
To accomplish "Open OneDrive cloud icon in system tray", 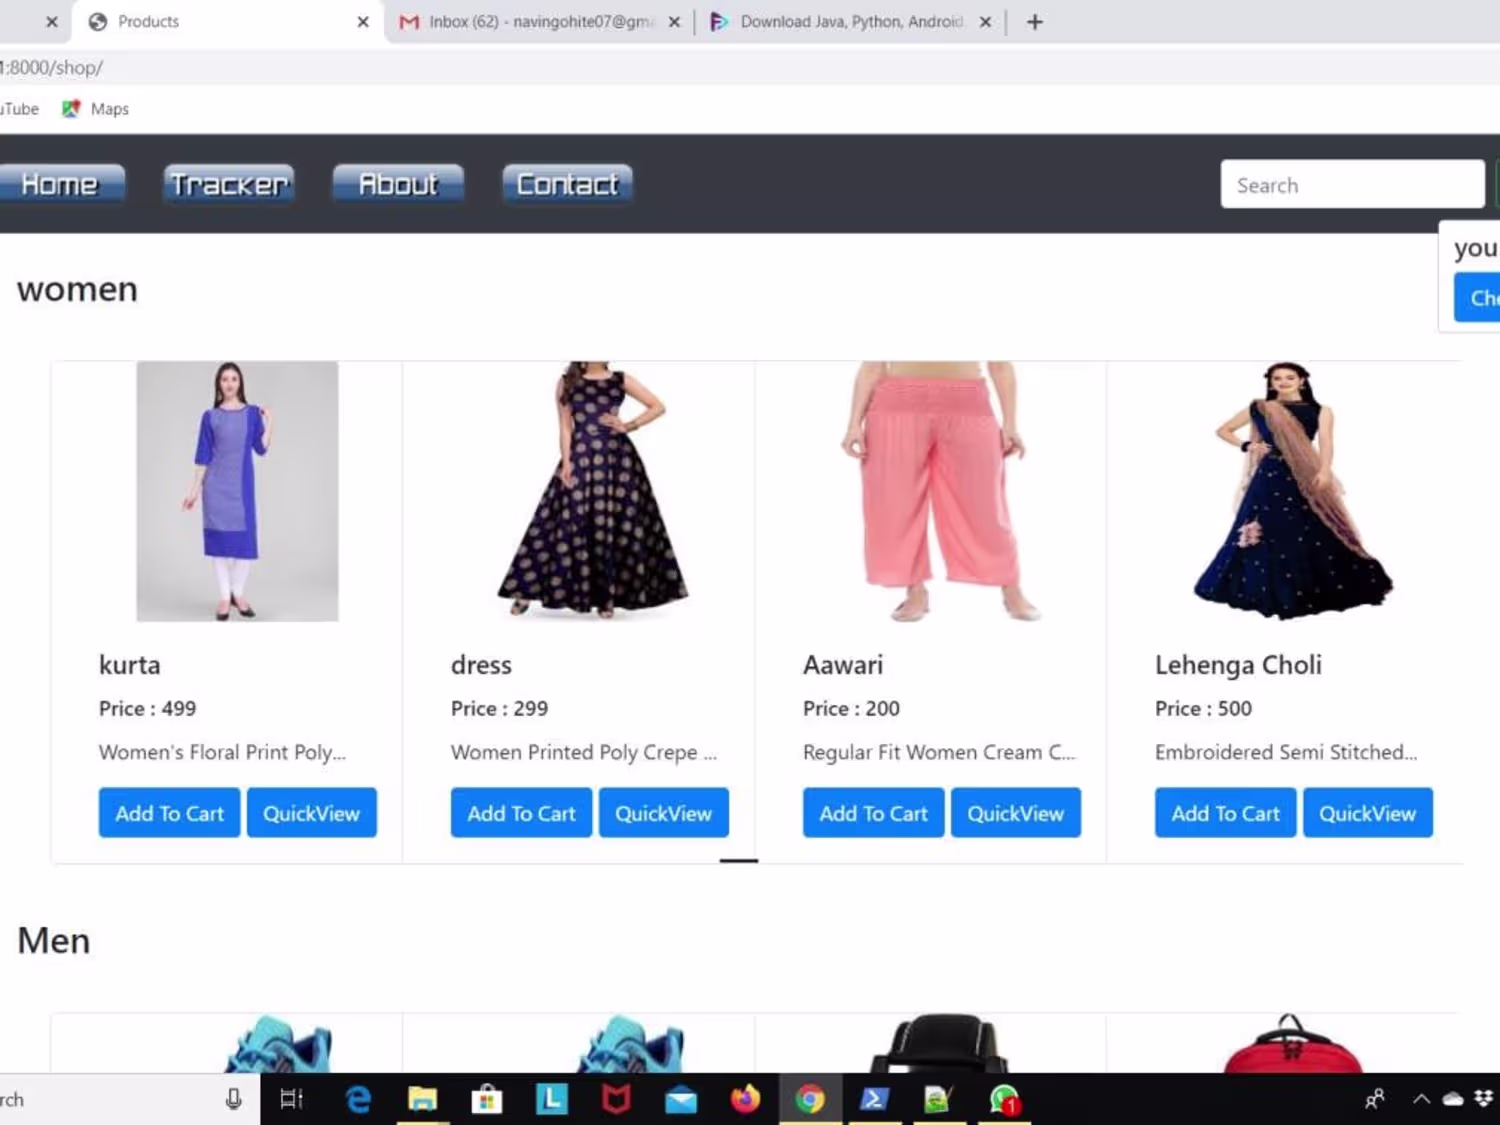I will tap(1453, 1099).
